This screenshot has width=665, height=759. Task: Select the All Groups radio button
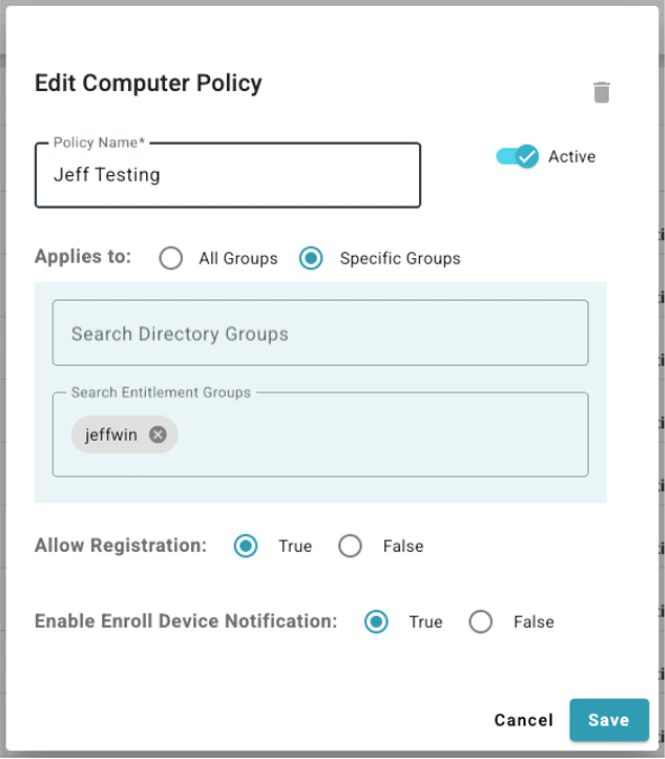click(171, 258)
